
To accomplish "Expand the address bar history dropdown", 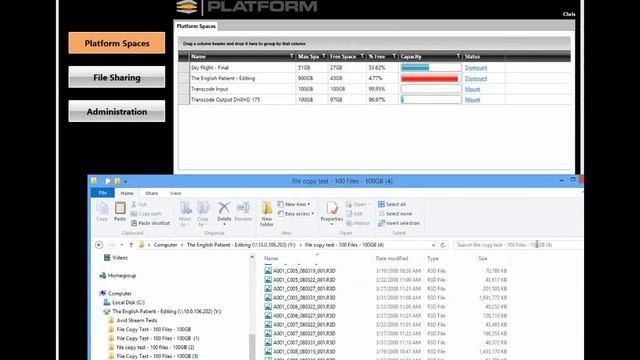I will pyautogui.click(x=433, y=245).
